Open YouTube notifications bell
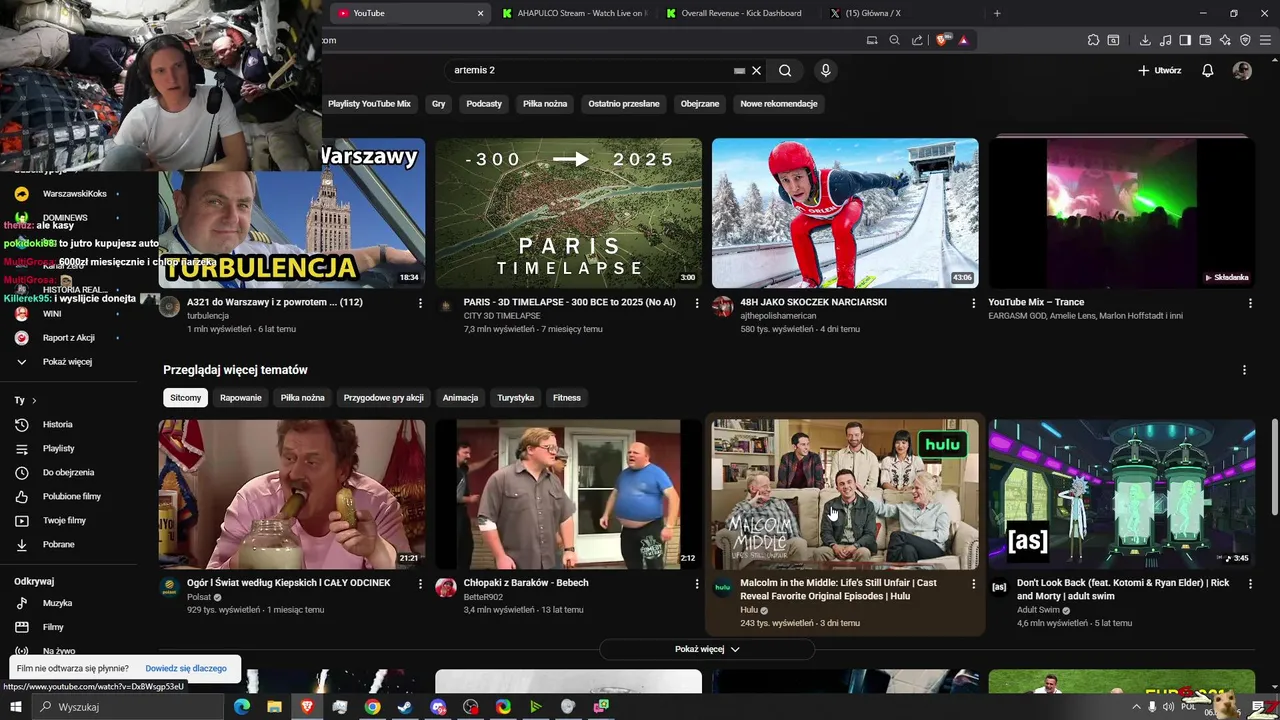The width and height of the screenshot is (1280, 720). tap(1208, 70)
